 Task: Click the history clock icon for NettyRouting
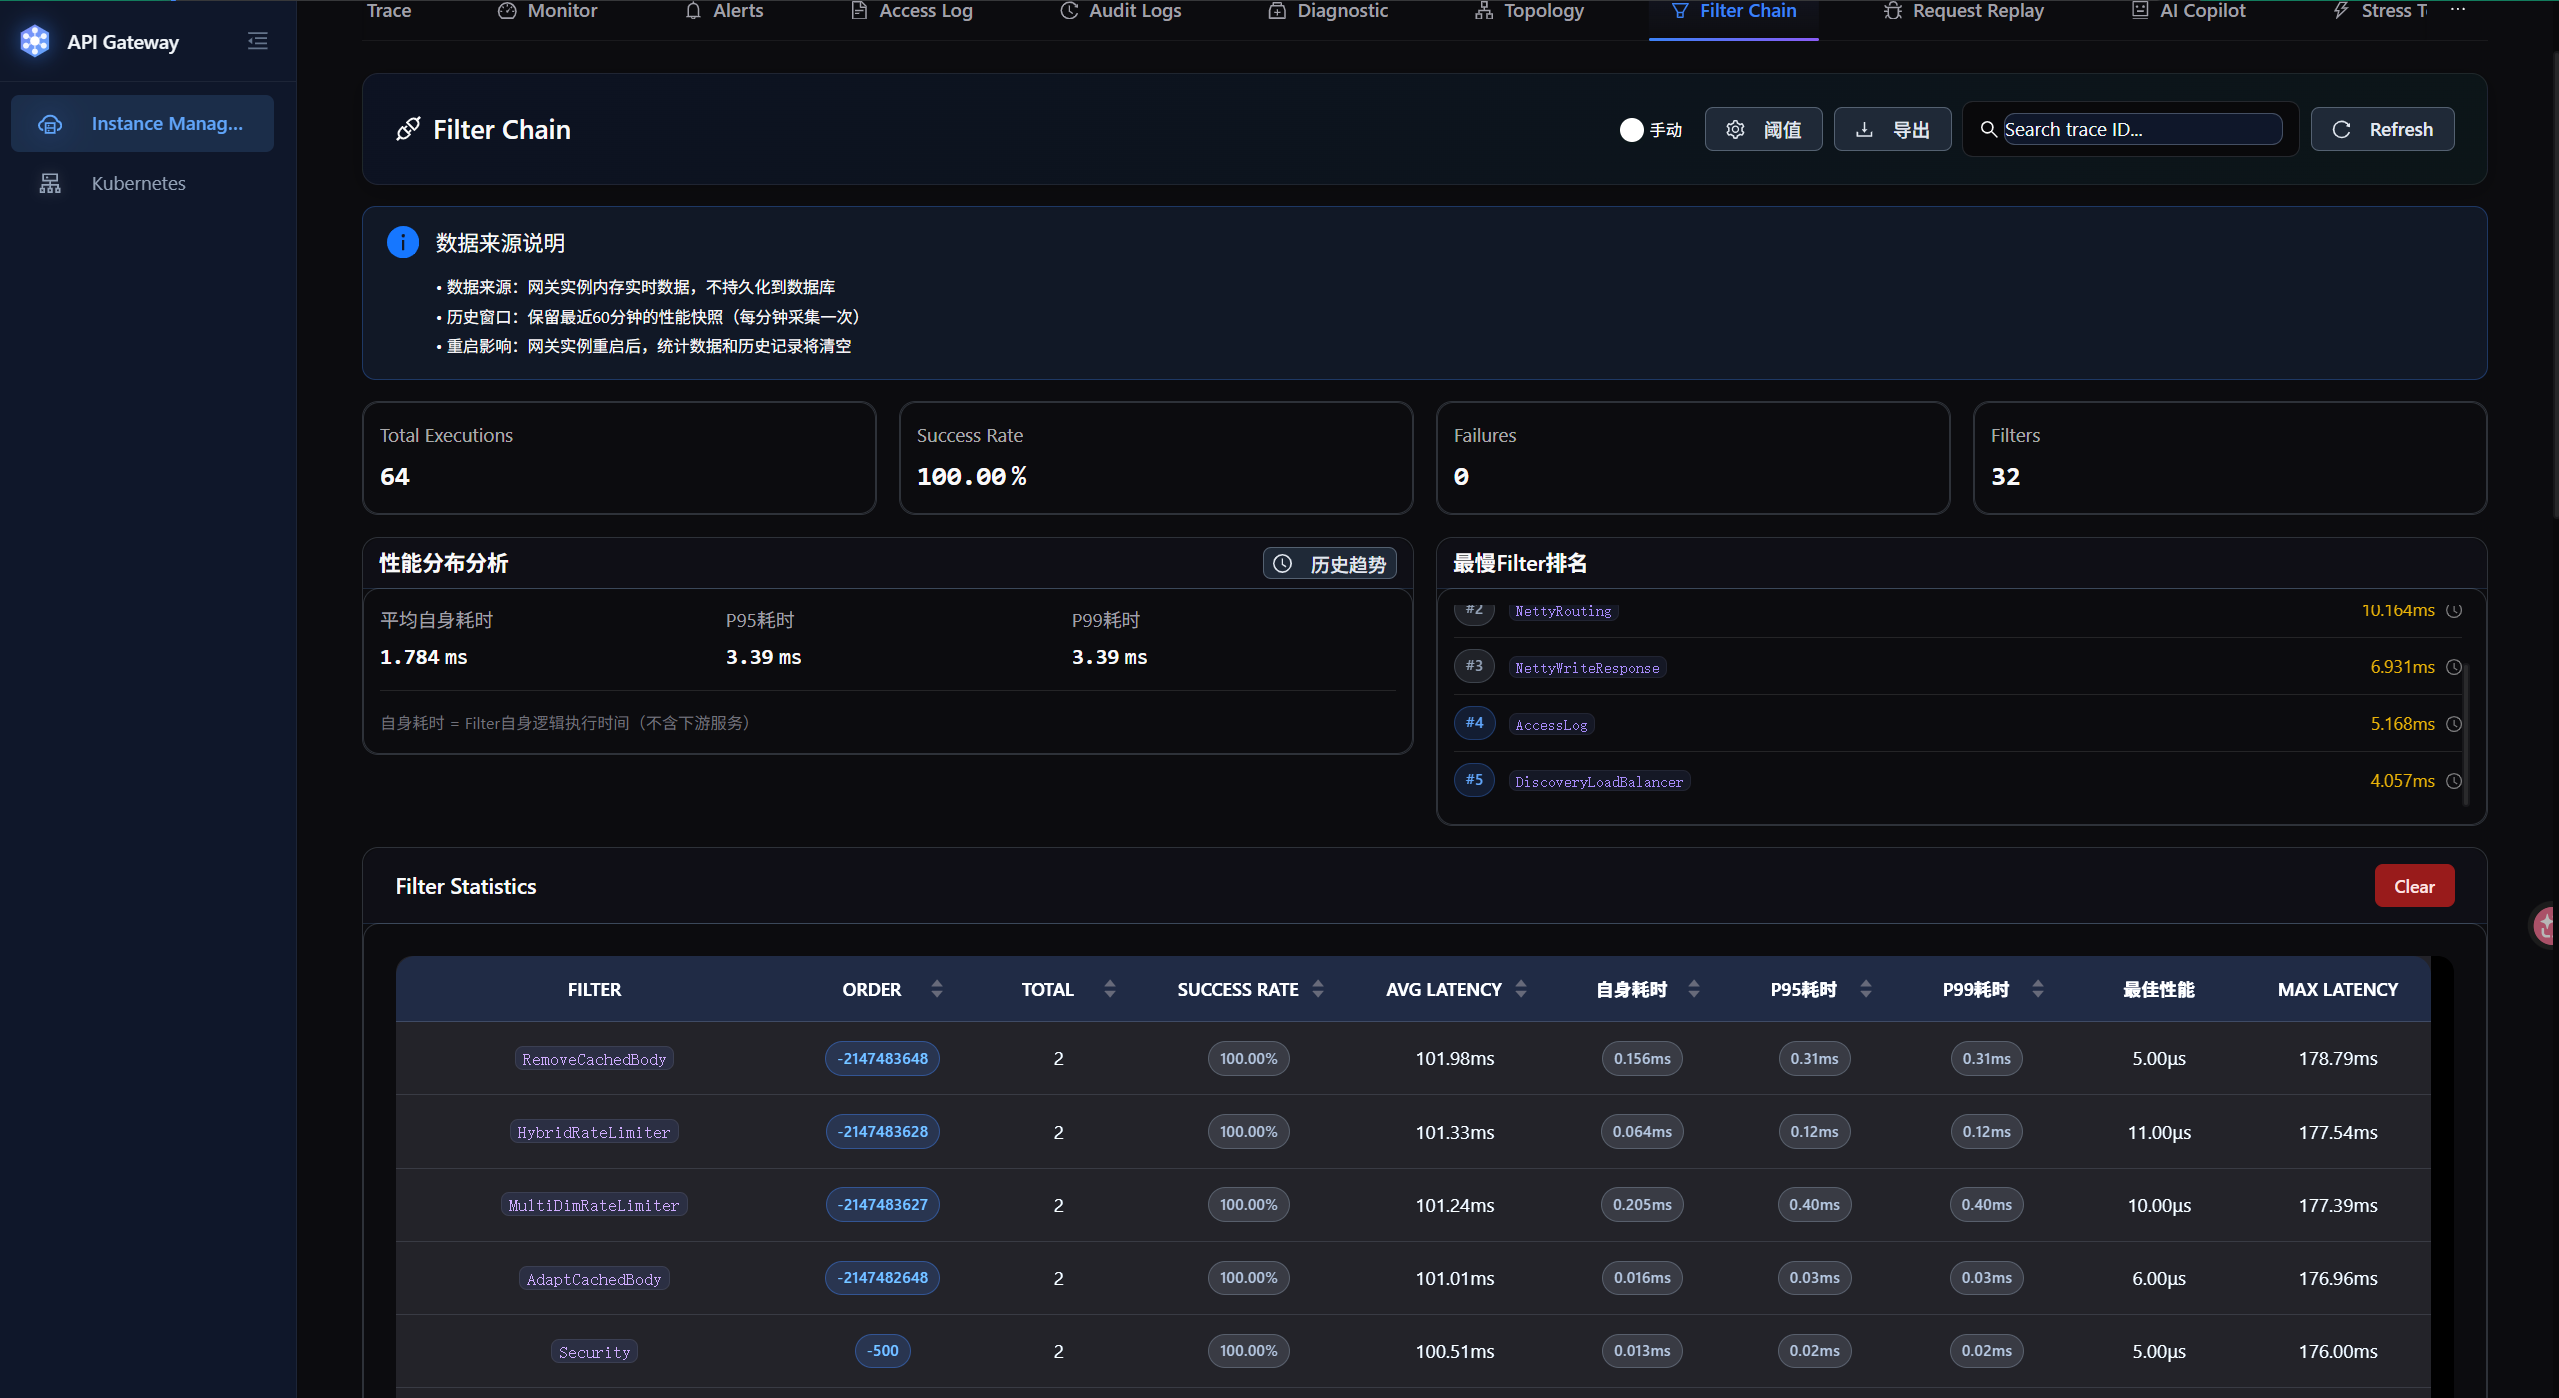click(x=2453, y=610)
